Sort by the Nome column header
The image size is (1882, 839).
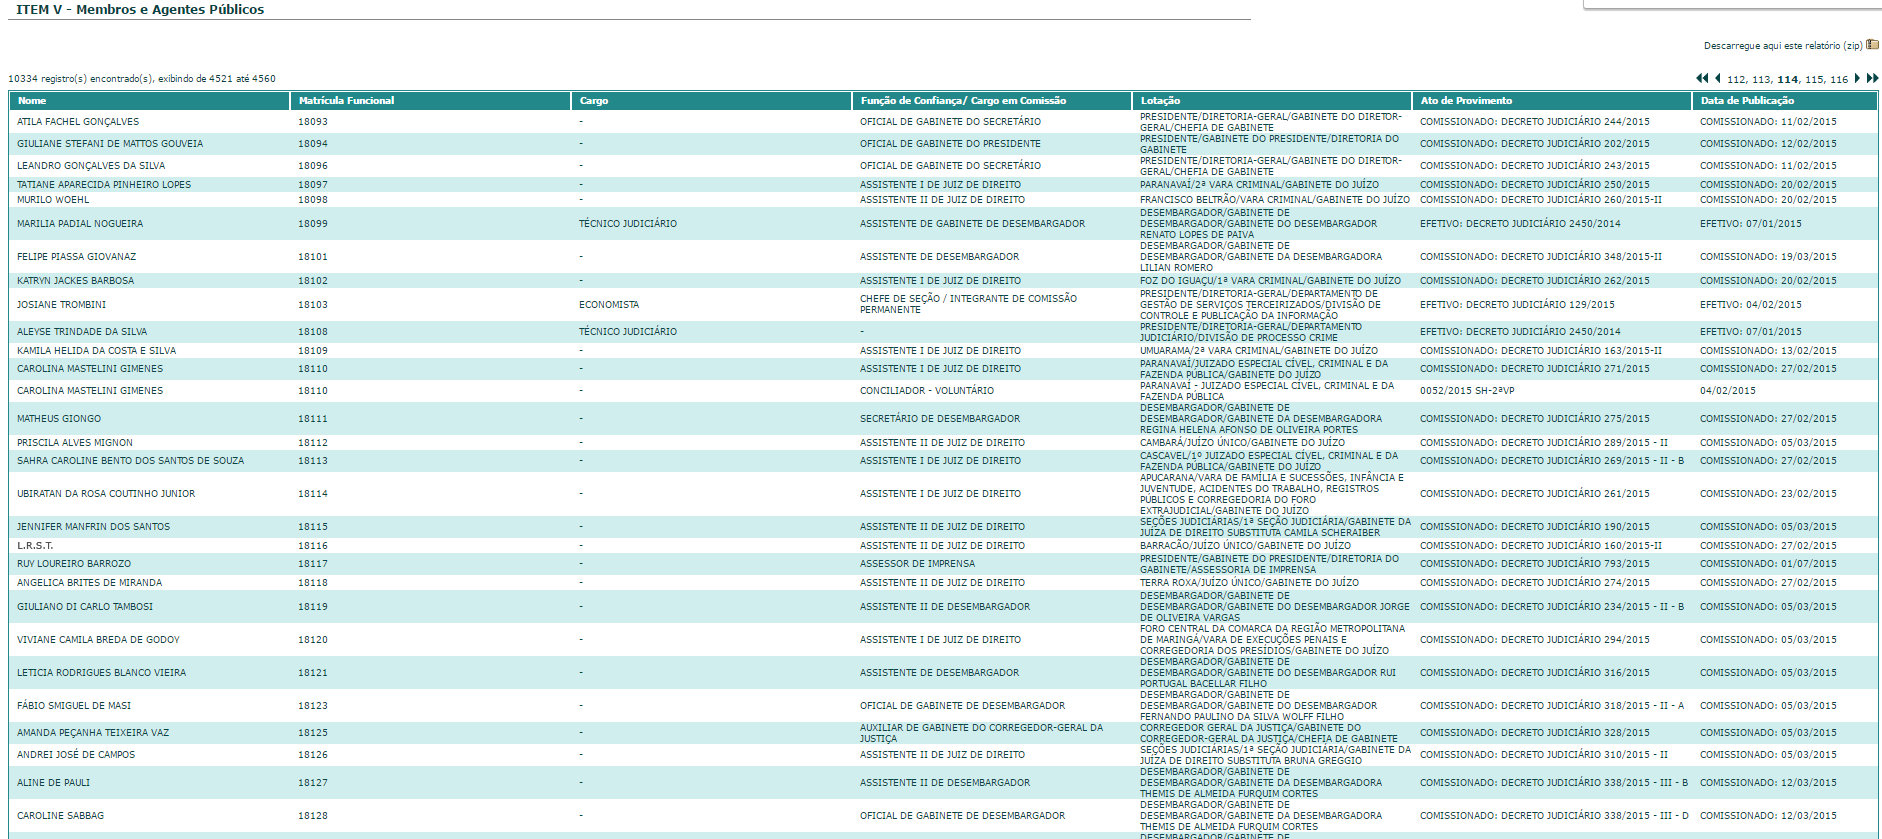point(32,101)
